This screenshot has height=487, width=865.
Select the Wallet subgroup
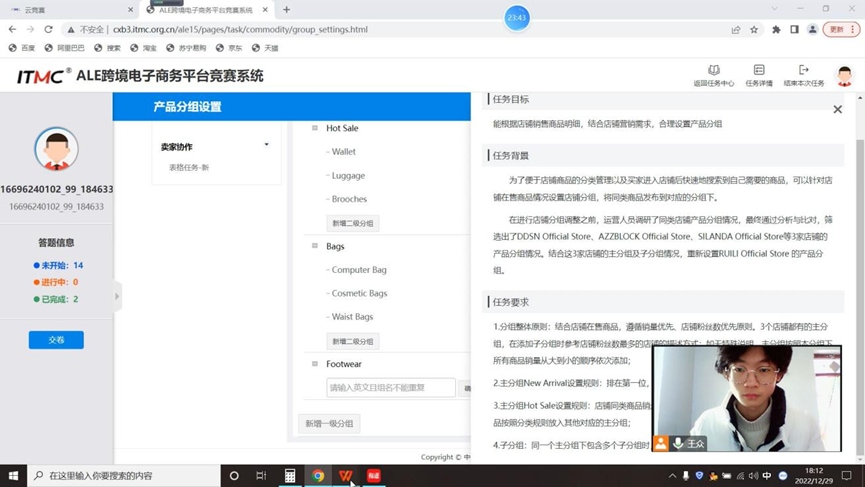point(344,152)
